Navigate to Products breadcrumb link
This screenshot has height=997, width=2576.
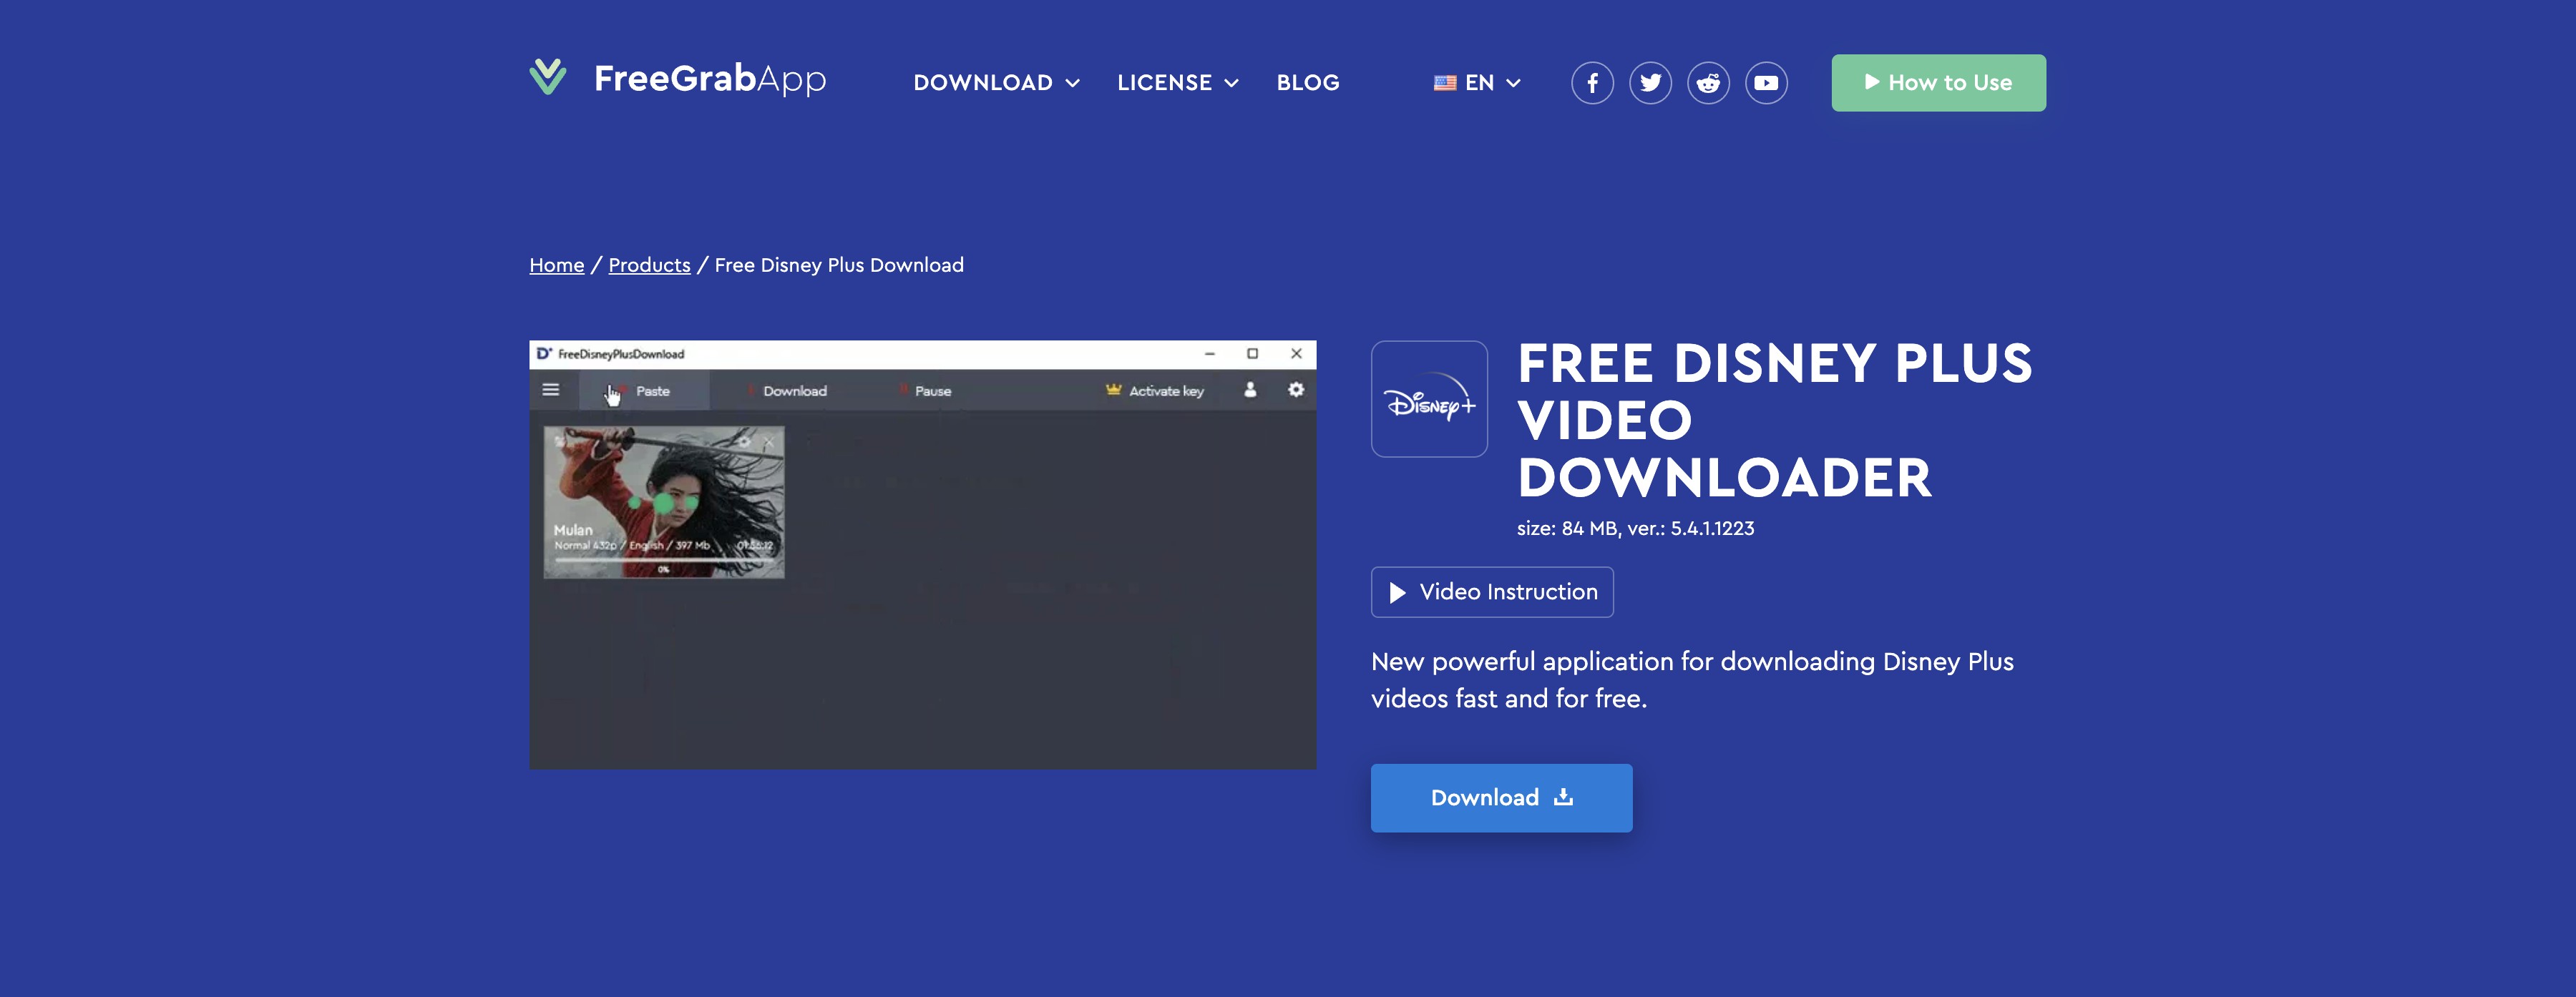click(x=649, y=265)
